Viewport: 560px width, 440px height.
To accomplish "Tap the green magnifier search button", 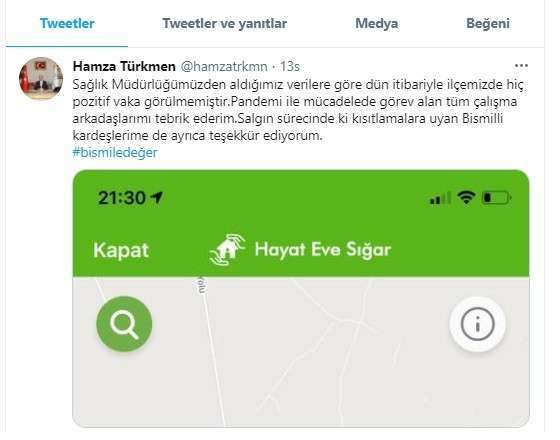I will pos(124,324).
